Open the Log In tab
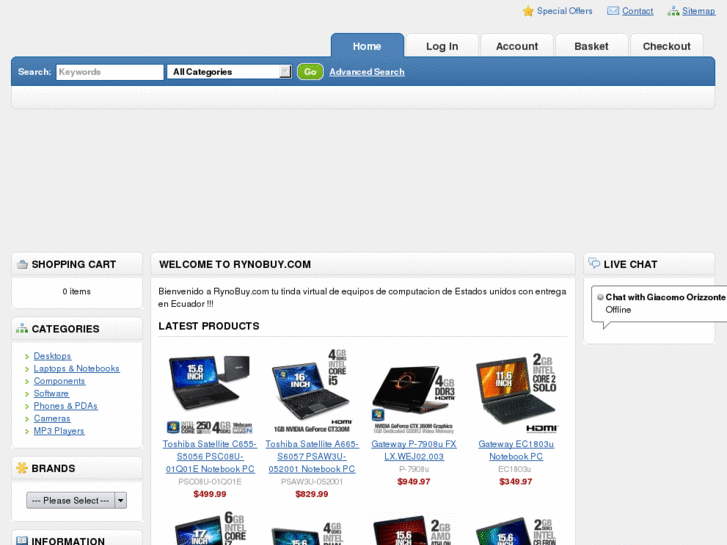 tap(442, 46)
